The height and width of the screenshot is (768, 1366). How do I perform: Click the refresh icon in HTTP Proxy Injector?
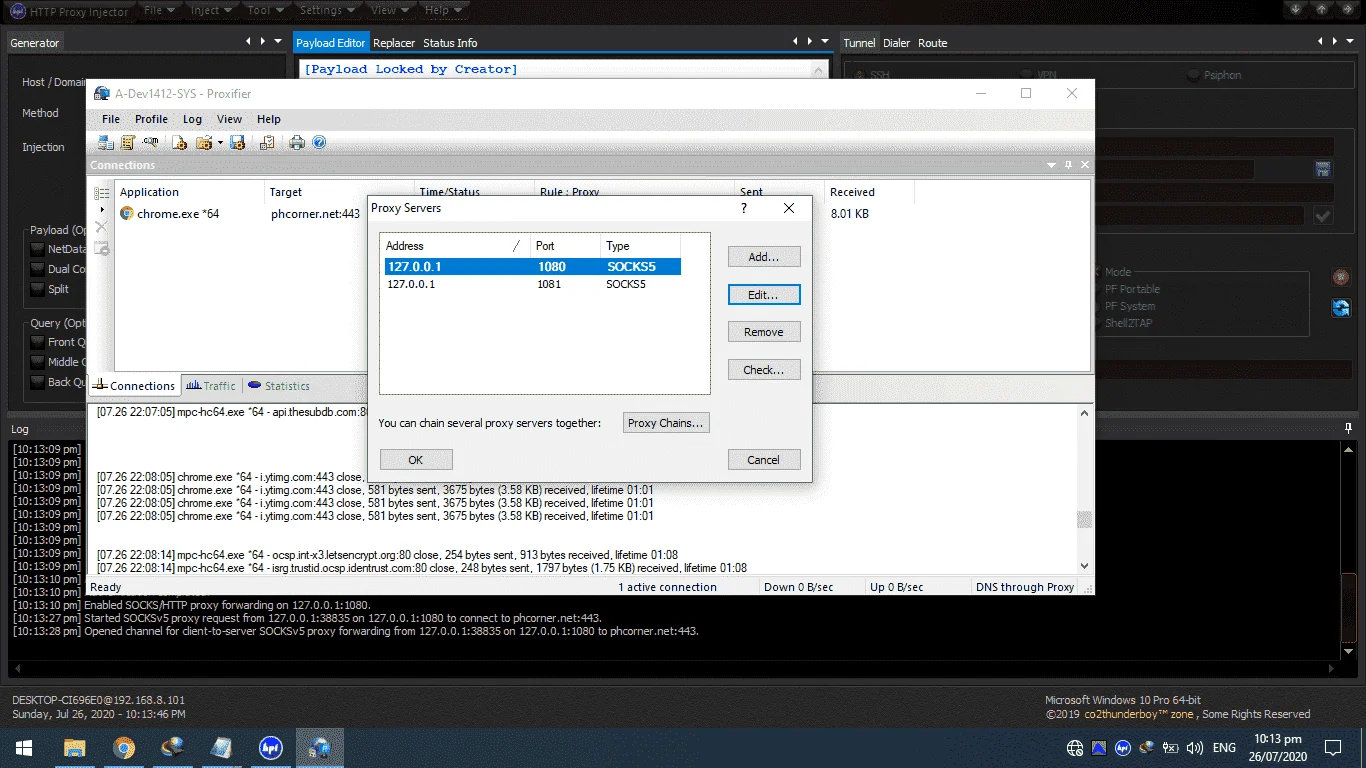[1341, 308]
